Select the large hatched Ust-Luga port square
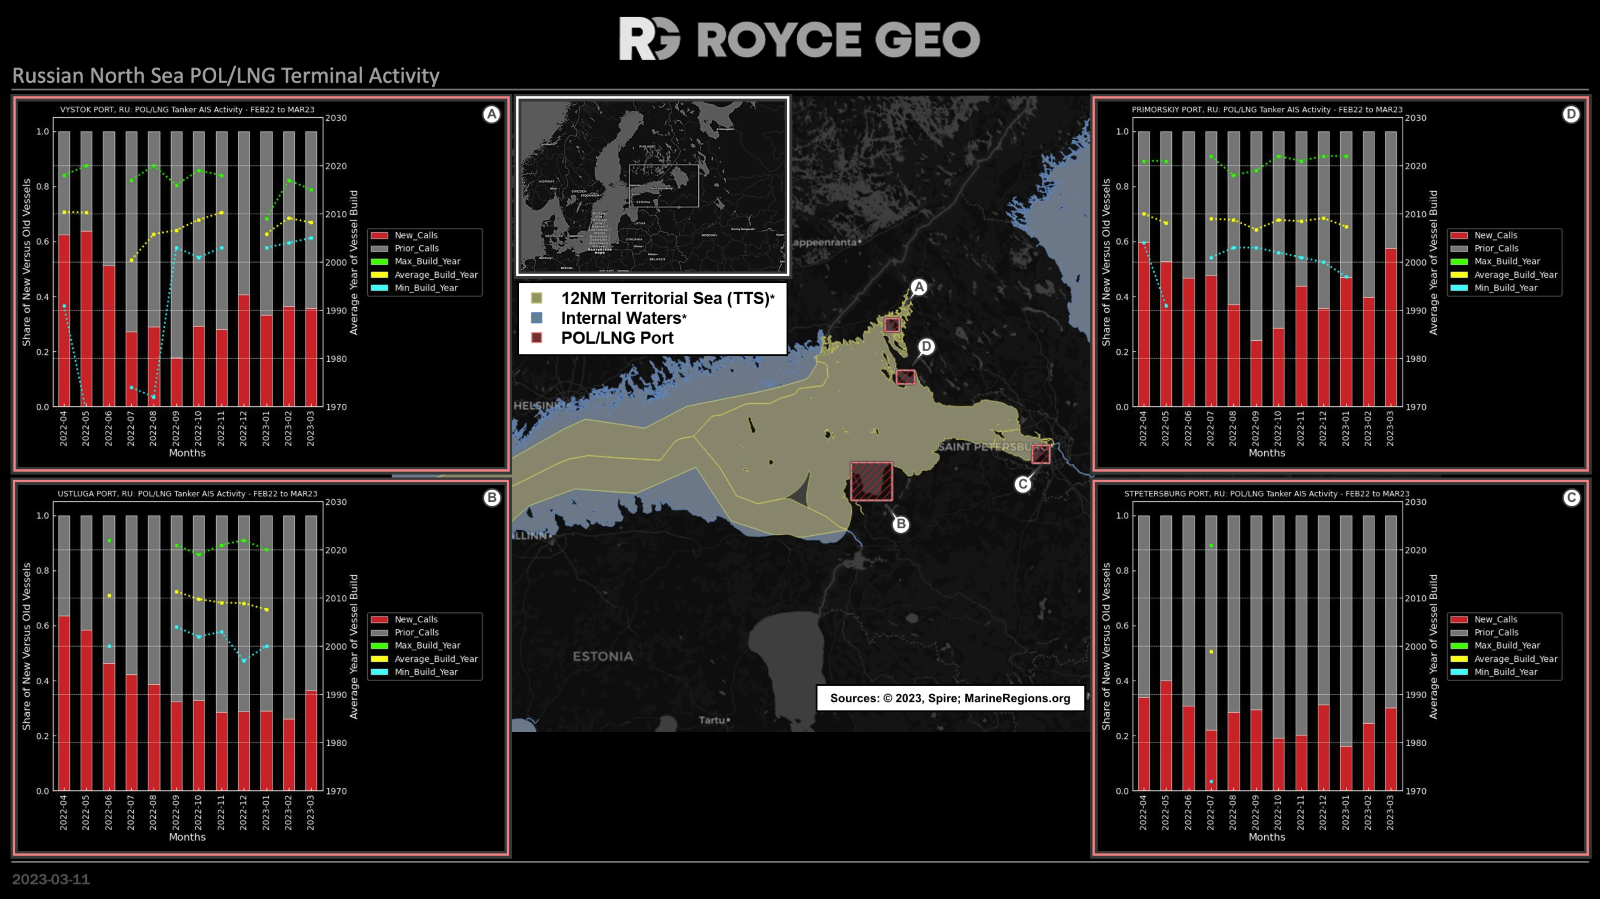1600x899 pixels. click(x=871, y=481)
